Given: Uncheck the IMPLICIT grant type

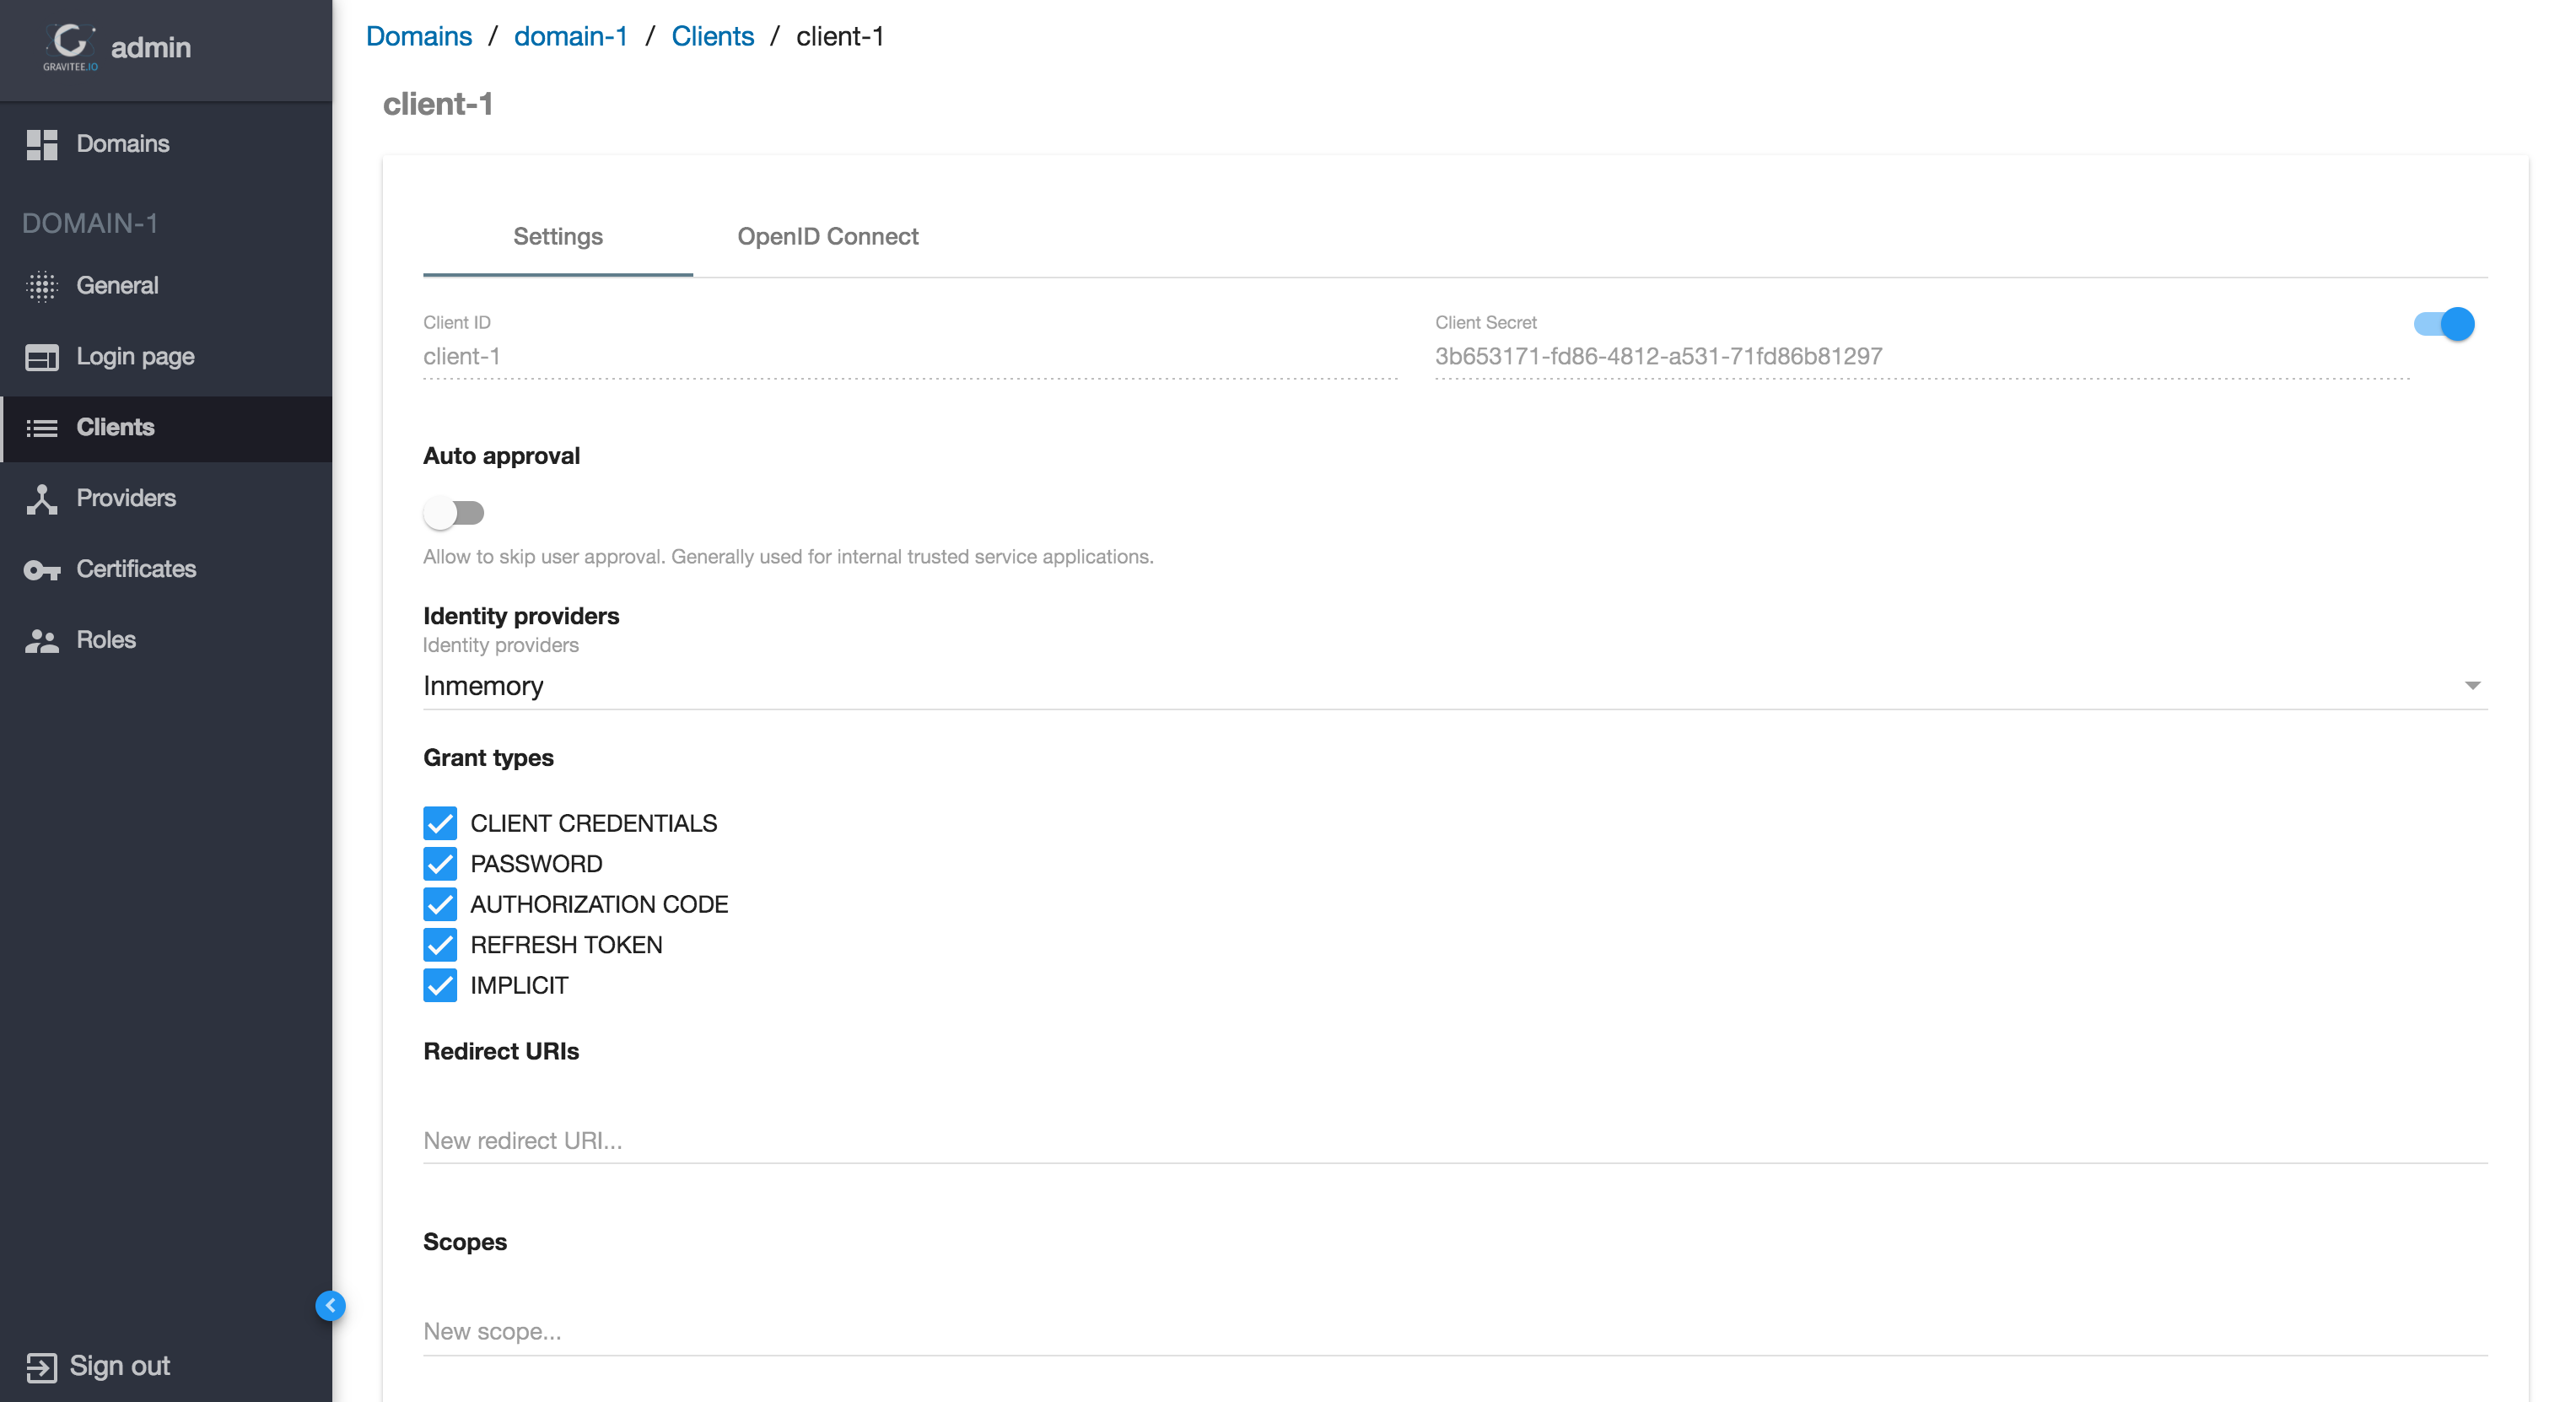Looking at the screenshot, I should [x=440, y=985].
